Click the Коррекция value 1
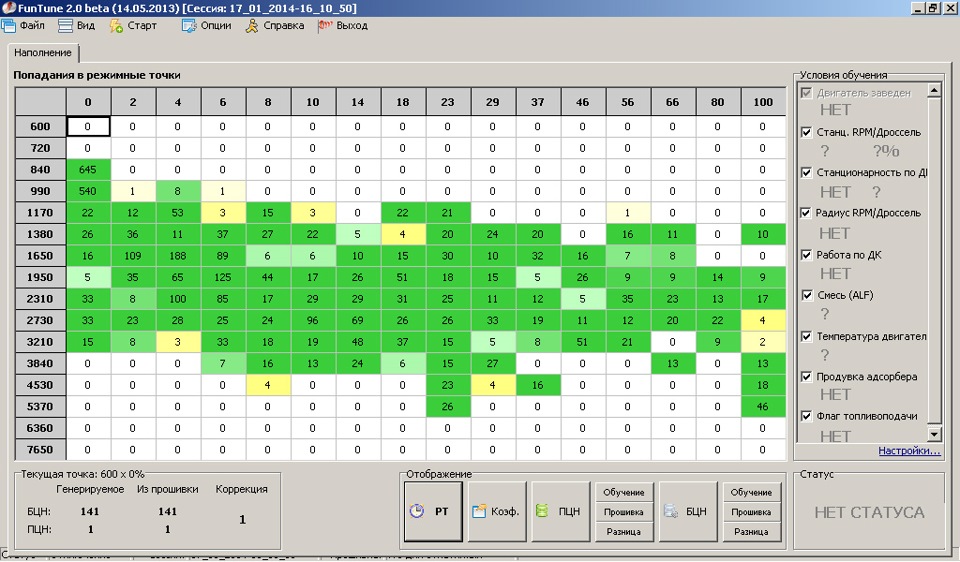This screenshot has width=960, height=562. coord(242,520)
